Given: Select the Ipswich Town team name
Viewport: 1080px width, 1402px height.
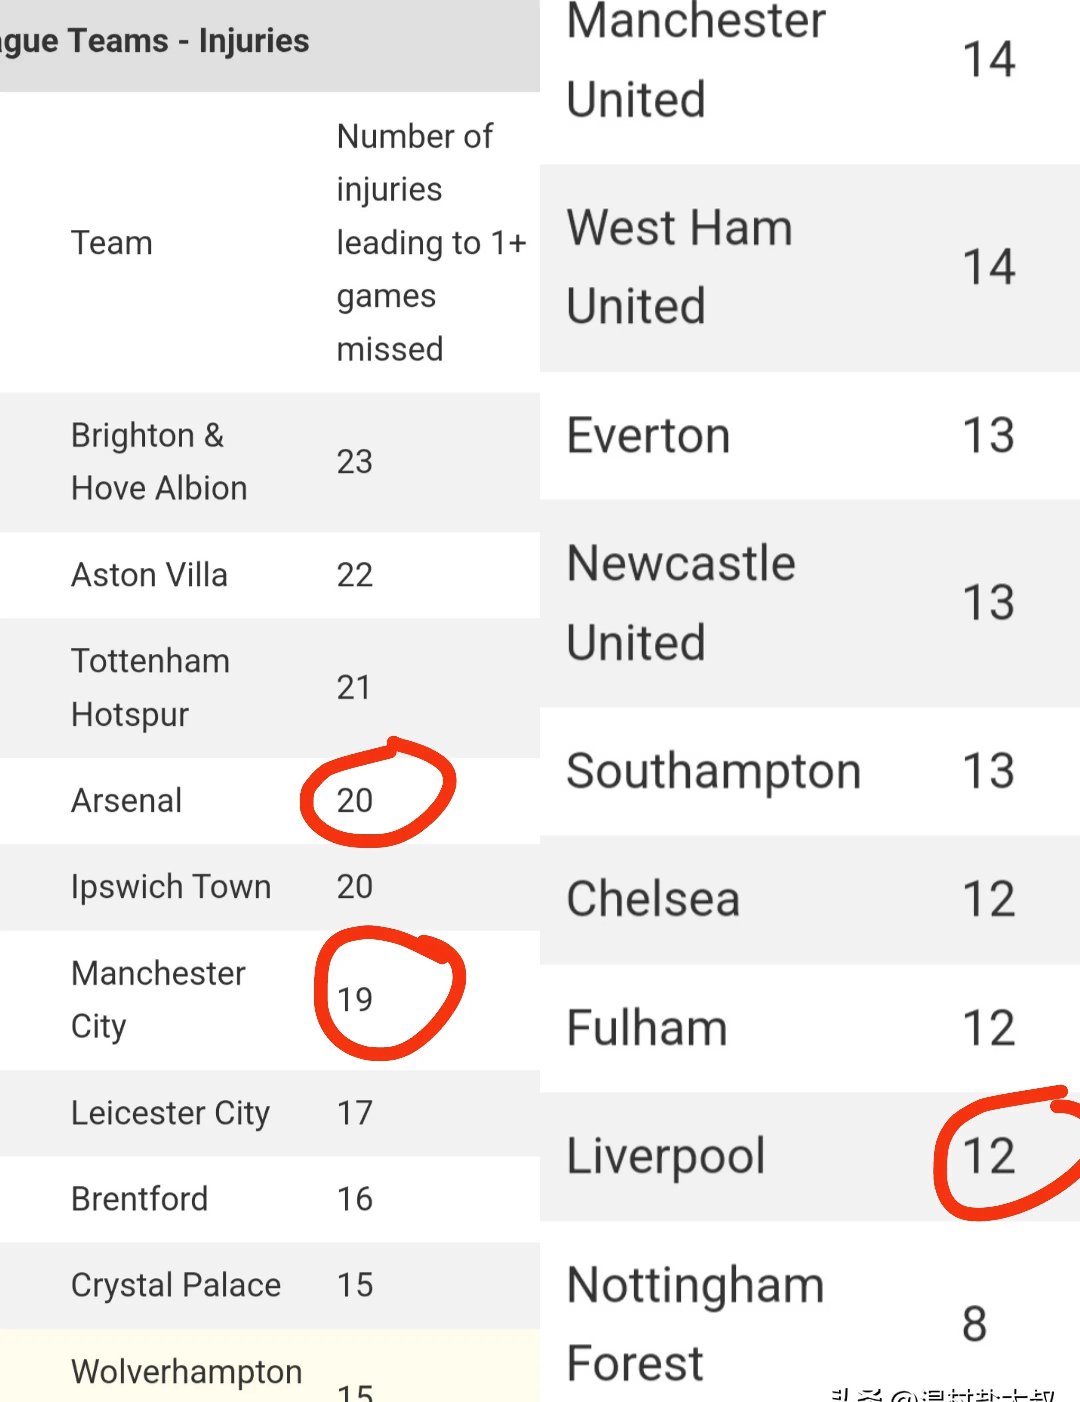Looking at the screenshot, I should tap(171, 887).
